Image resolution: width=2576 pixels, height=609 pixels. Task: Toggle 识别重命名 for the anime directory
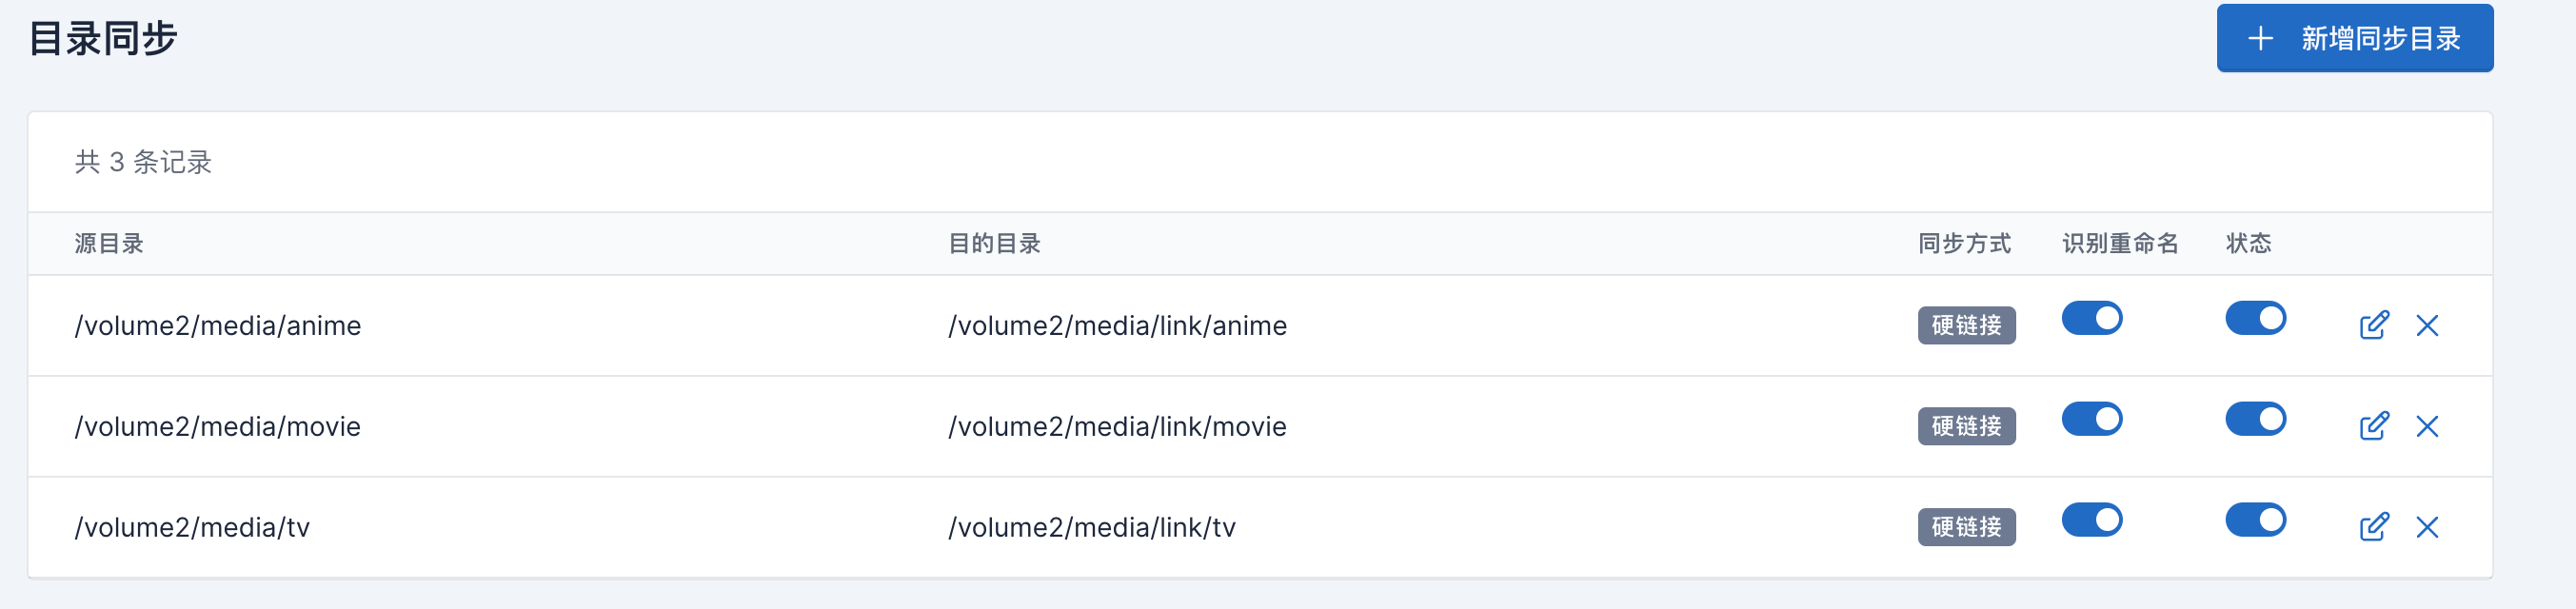click(x=2091, y=318)
